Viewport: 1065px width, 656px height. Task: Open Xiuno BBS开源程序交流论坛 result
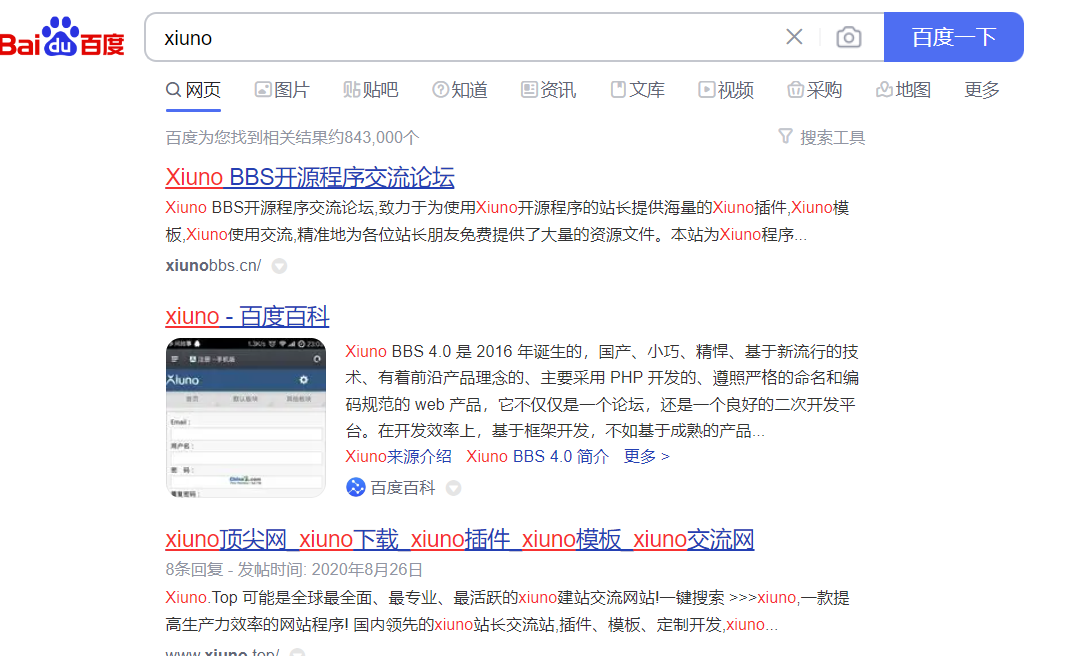(x=310, y=178)
